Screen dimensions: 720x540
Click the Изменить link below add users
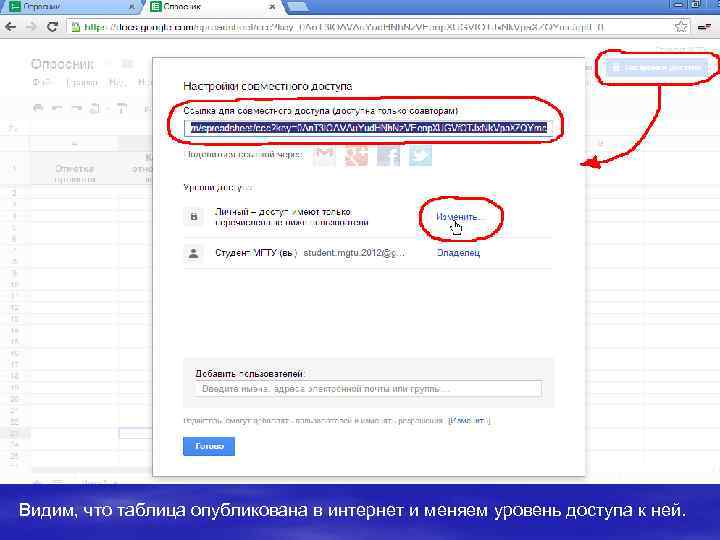(469, 421)
